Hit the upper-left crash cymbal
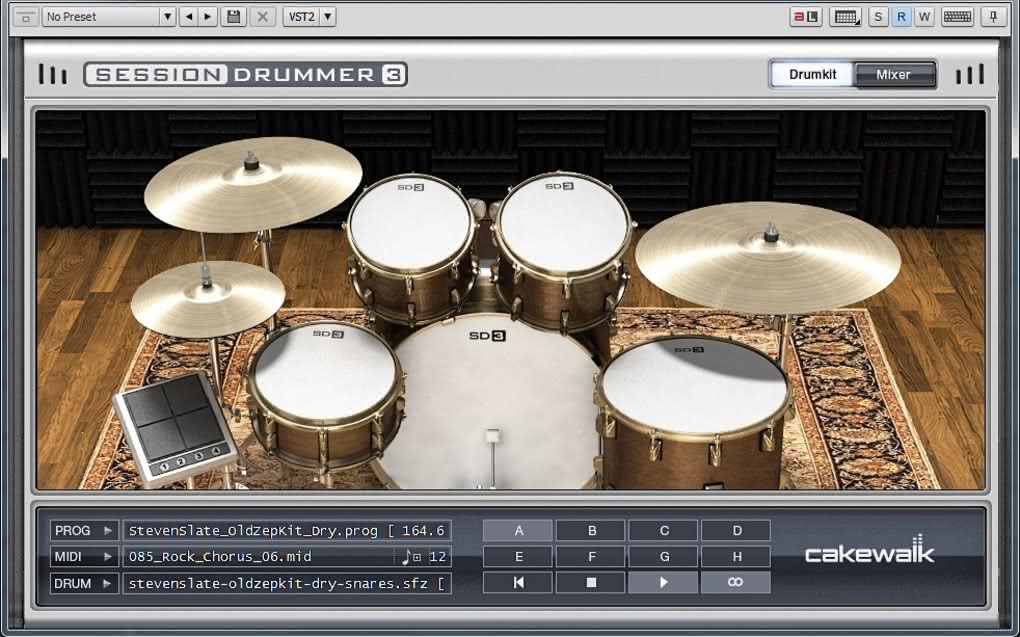1020x637 pixels. [252, 183]
